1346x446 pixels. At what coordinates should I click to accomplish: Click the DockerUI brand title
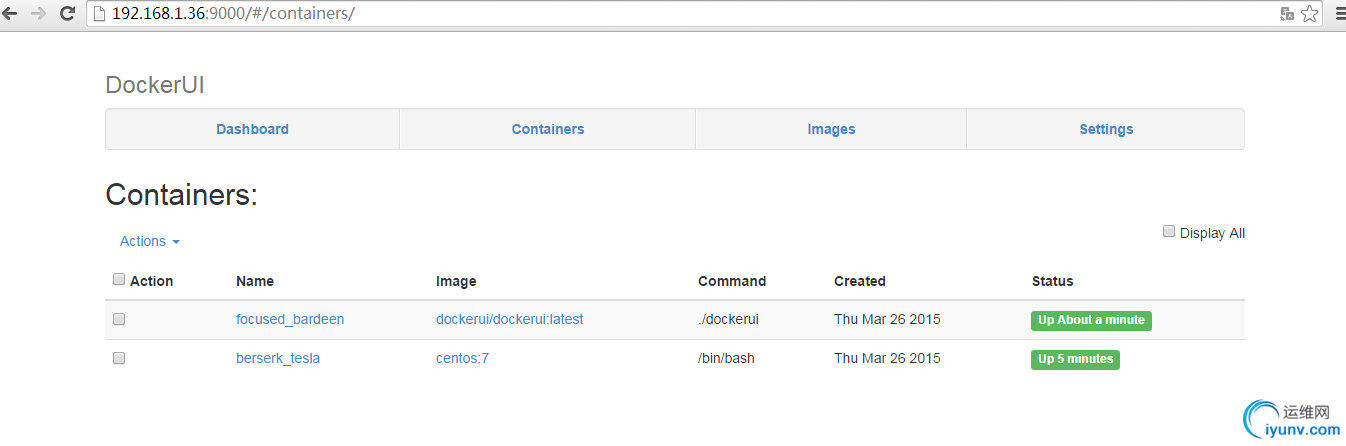(155, 85)
